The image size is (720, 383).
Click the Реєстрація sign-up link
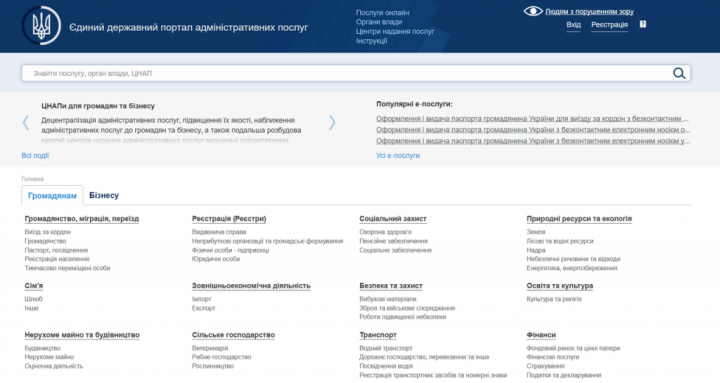point(609,25)
